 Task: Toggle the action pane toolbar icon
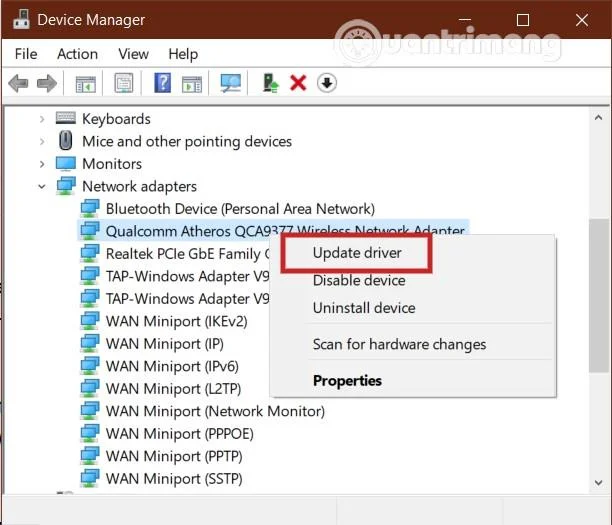point(192,84)
